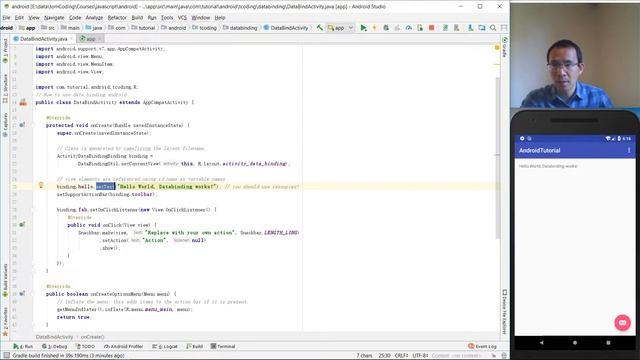
Task: Click the lightbulb quick-fix icon in gutter
Action: click(x=41, y=185)
